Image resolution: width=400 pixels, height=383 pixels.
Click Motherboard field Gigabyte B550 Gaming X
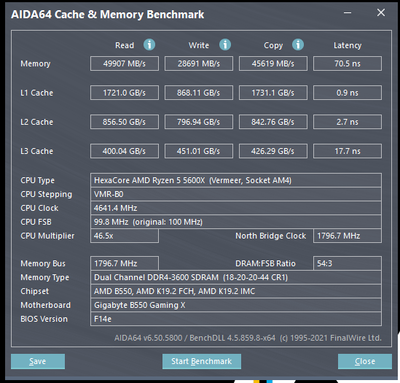coord(236,305)
